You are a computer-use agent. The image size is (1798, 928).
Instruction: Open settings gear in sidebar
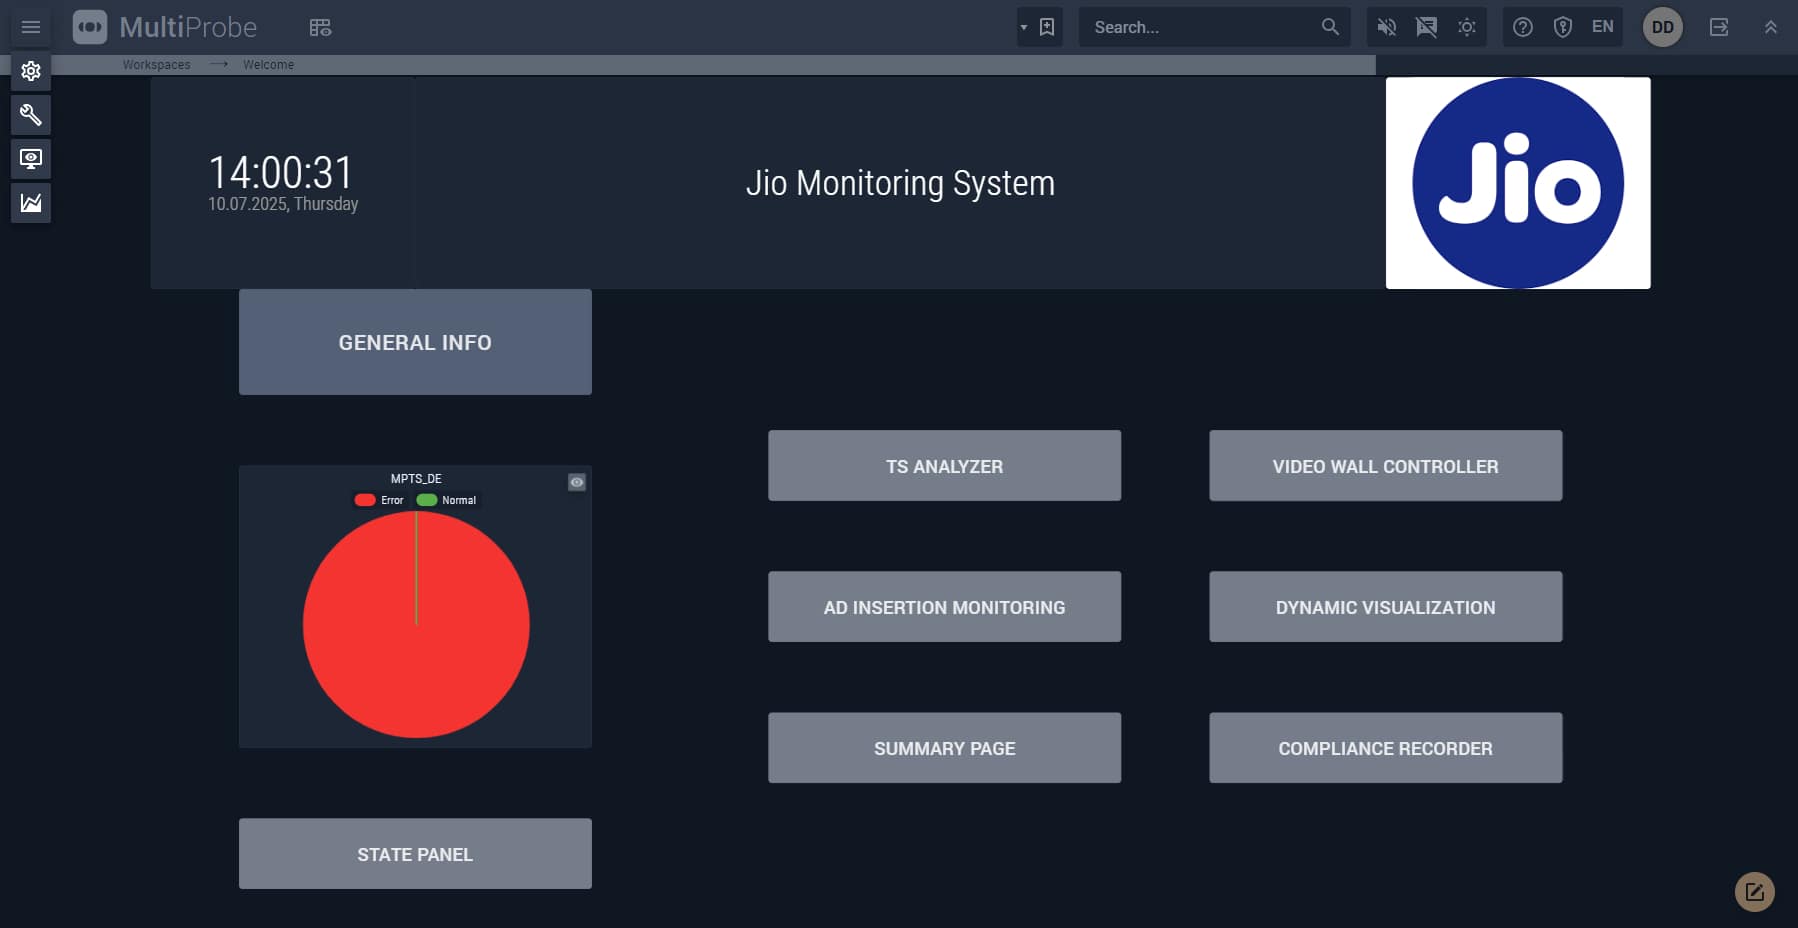31,71
